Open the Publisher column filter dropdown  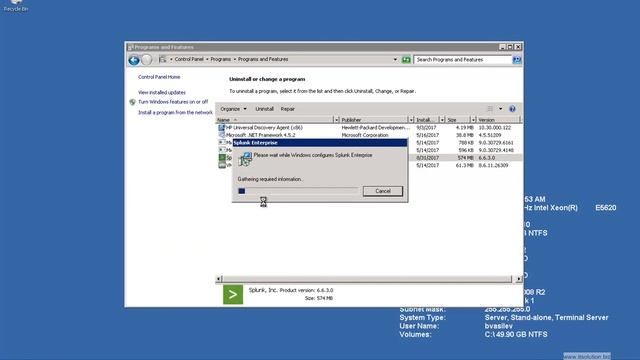point(411,120)
